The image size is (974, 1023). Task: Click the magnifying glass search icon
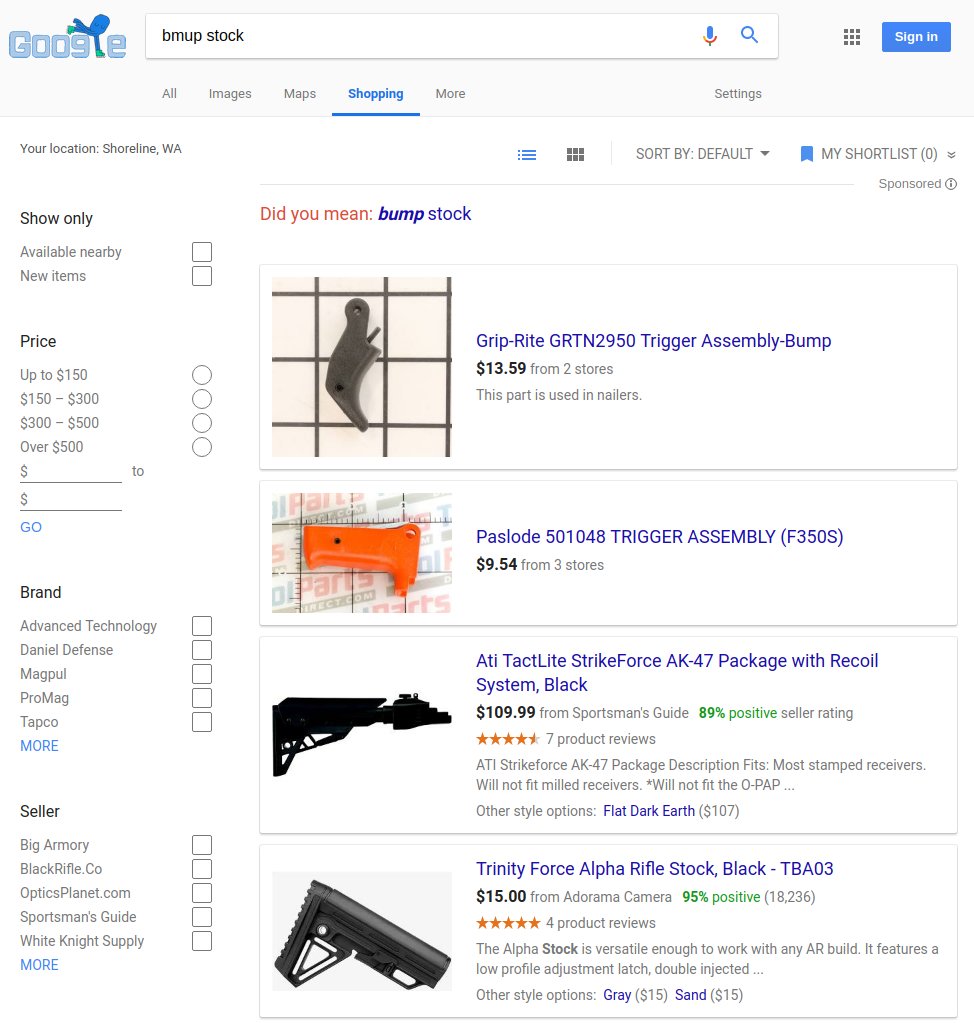pyautogui.click(x=750, y=35)
